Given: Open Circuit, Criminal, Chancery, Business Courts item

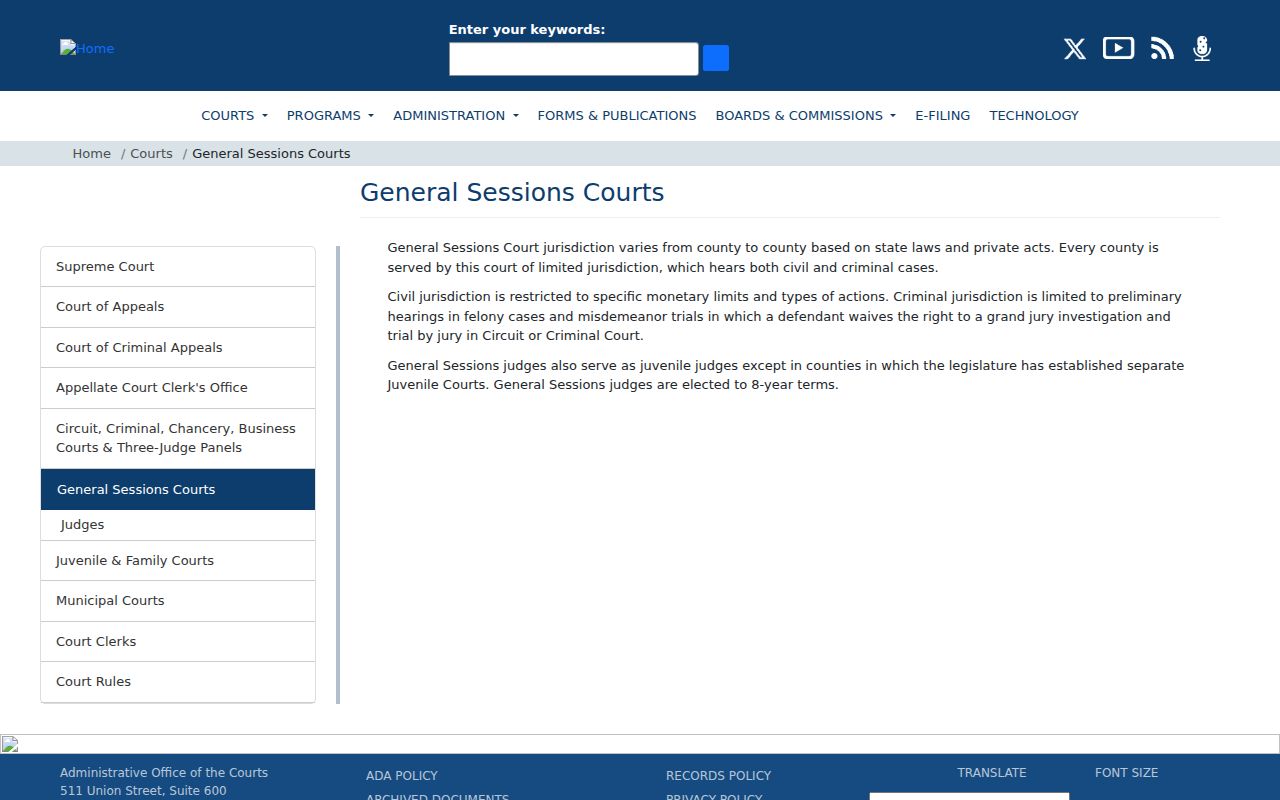Looking at the screenshot, I should click(178, 438).
